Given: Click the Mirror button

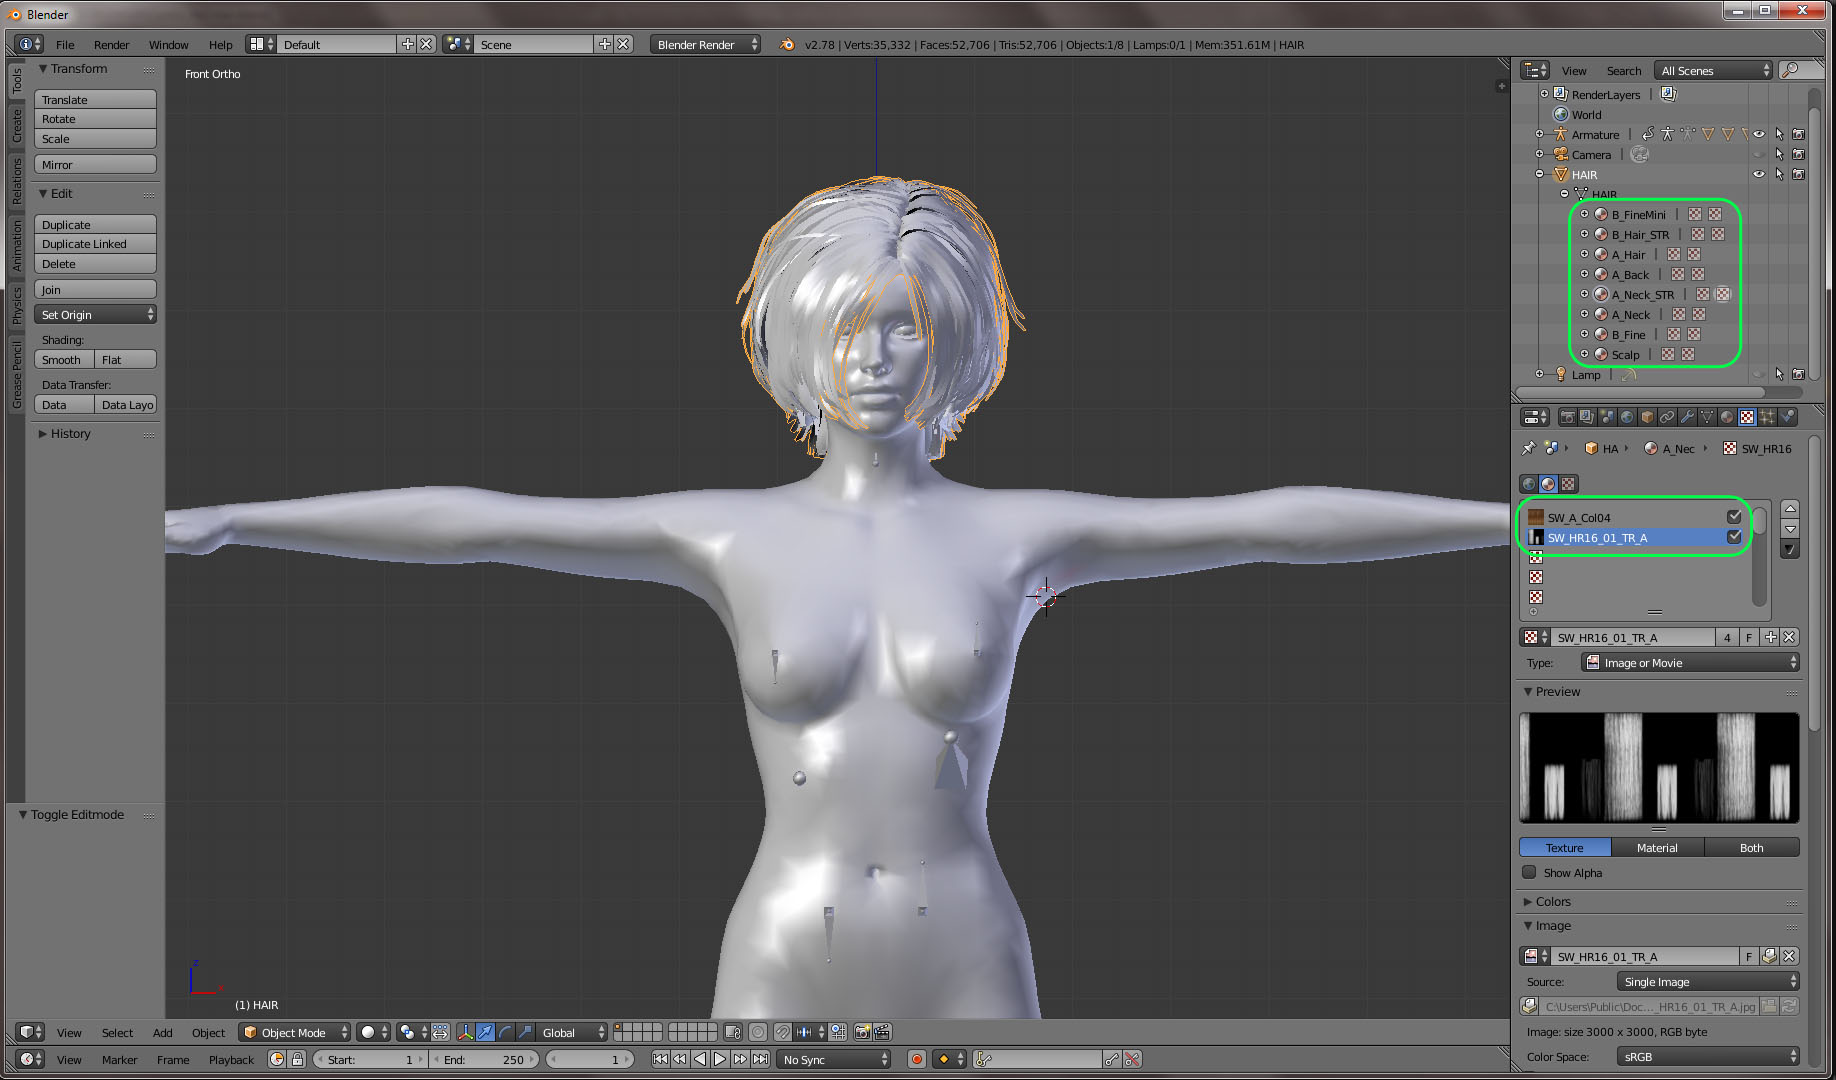Looking at the screenshot, I should [95, 164].
